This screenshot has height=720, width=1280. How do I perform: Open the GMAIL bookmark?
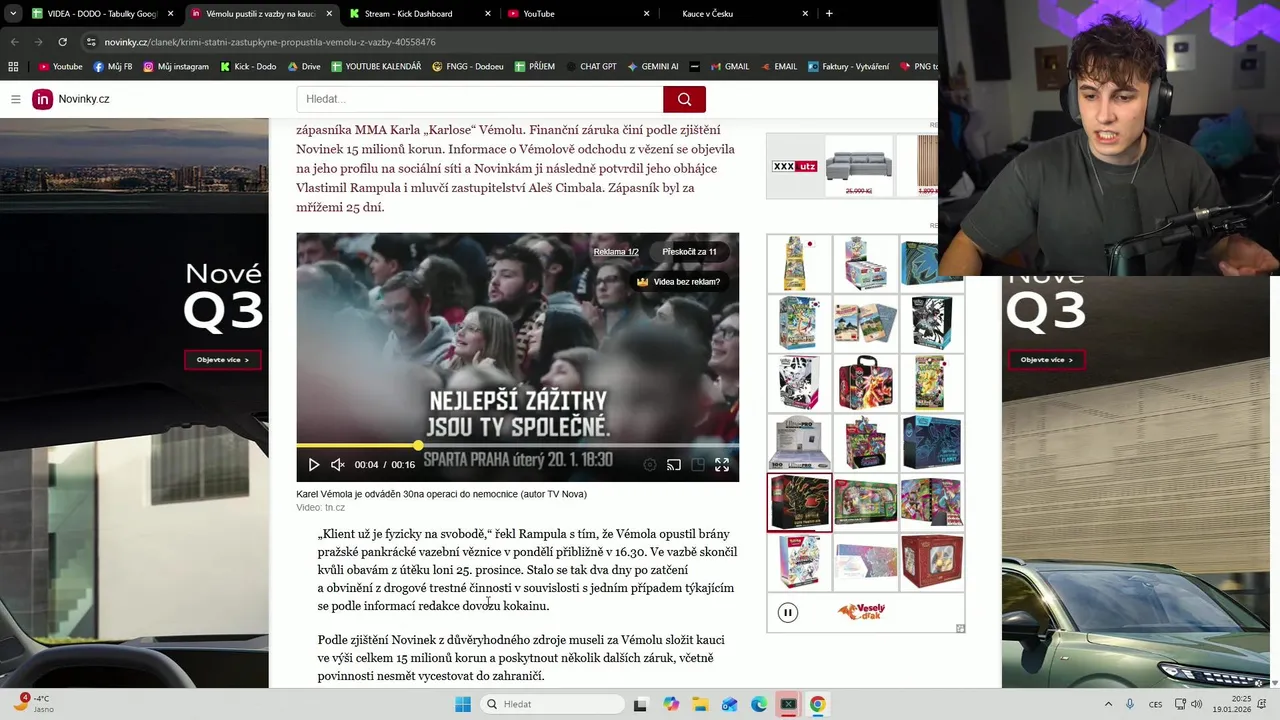point(729,67)
